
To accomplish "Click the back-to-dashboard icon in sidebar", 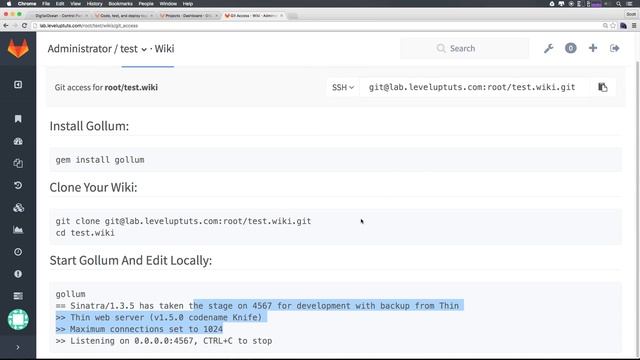I will [18, 84].
